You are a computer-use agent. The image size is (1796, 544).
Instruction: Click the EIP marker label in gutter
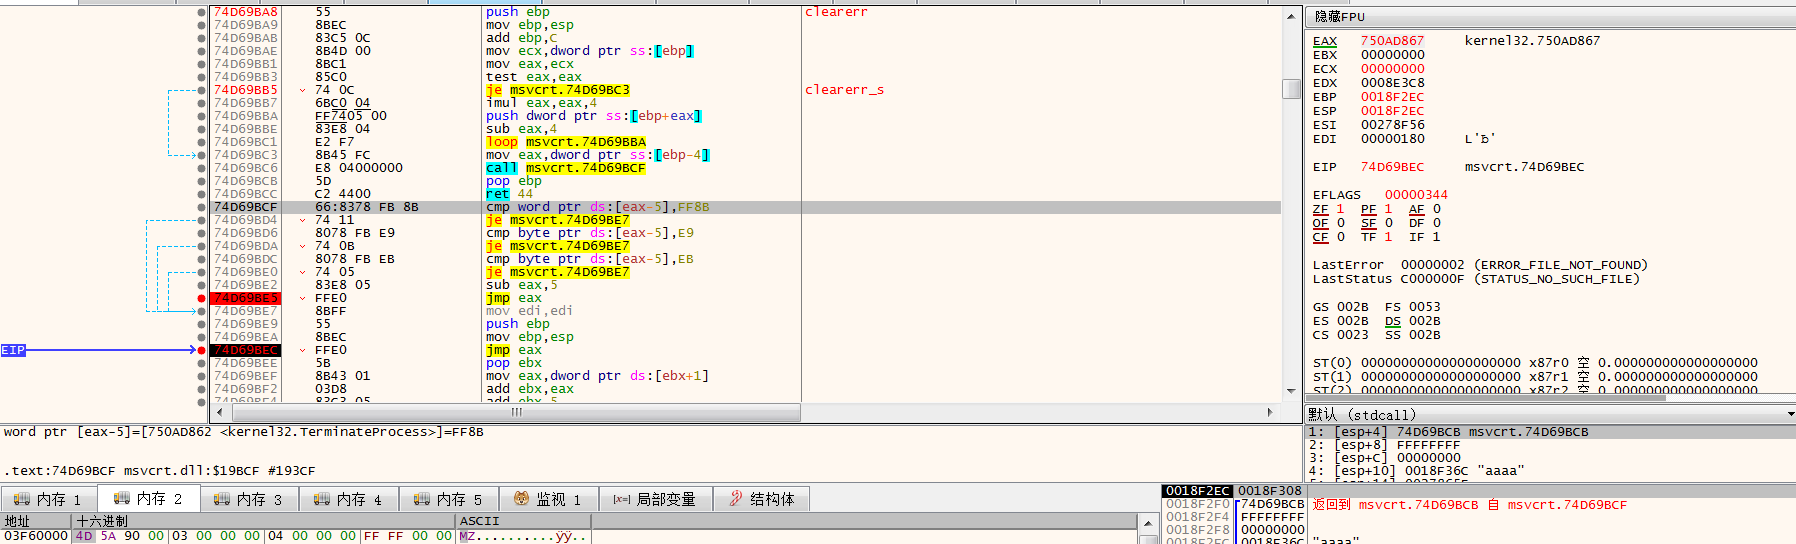pos(13,350)
